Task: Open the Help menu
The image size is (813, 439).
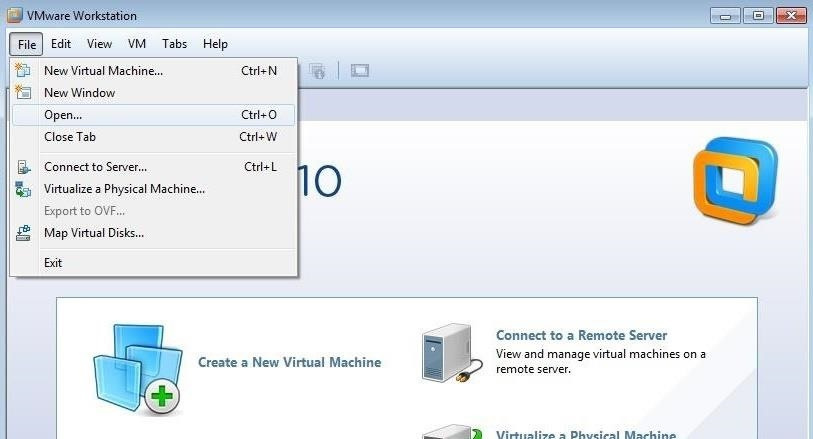Action: tap(215, 44)
